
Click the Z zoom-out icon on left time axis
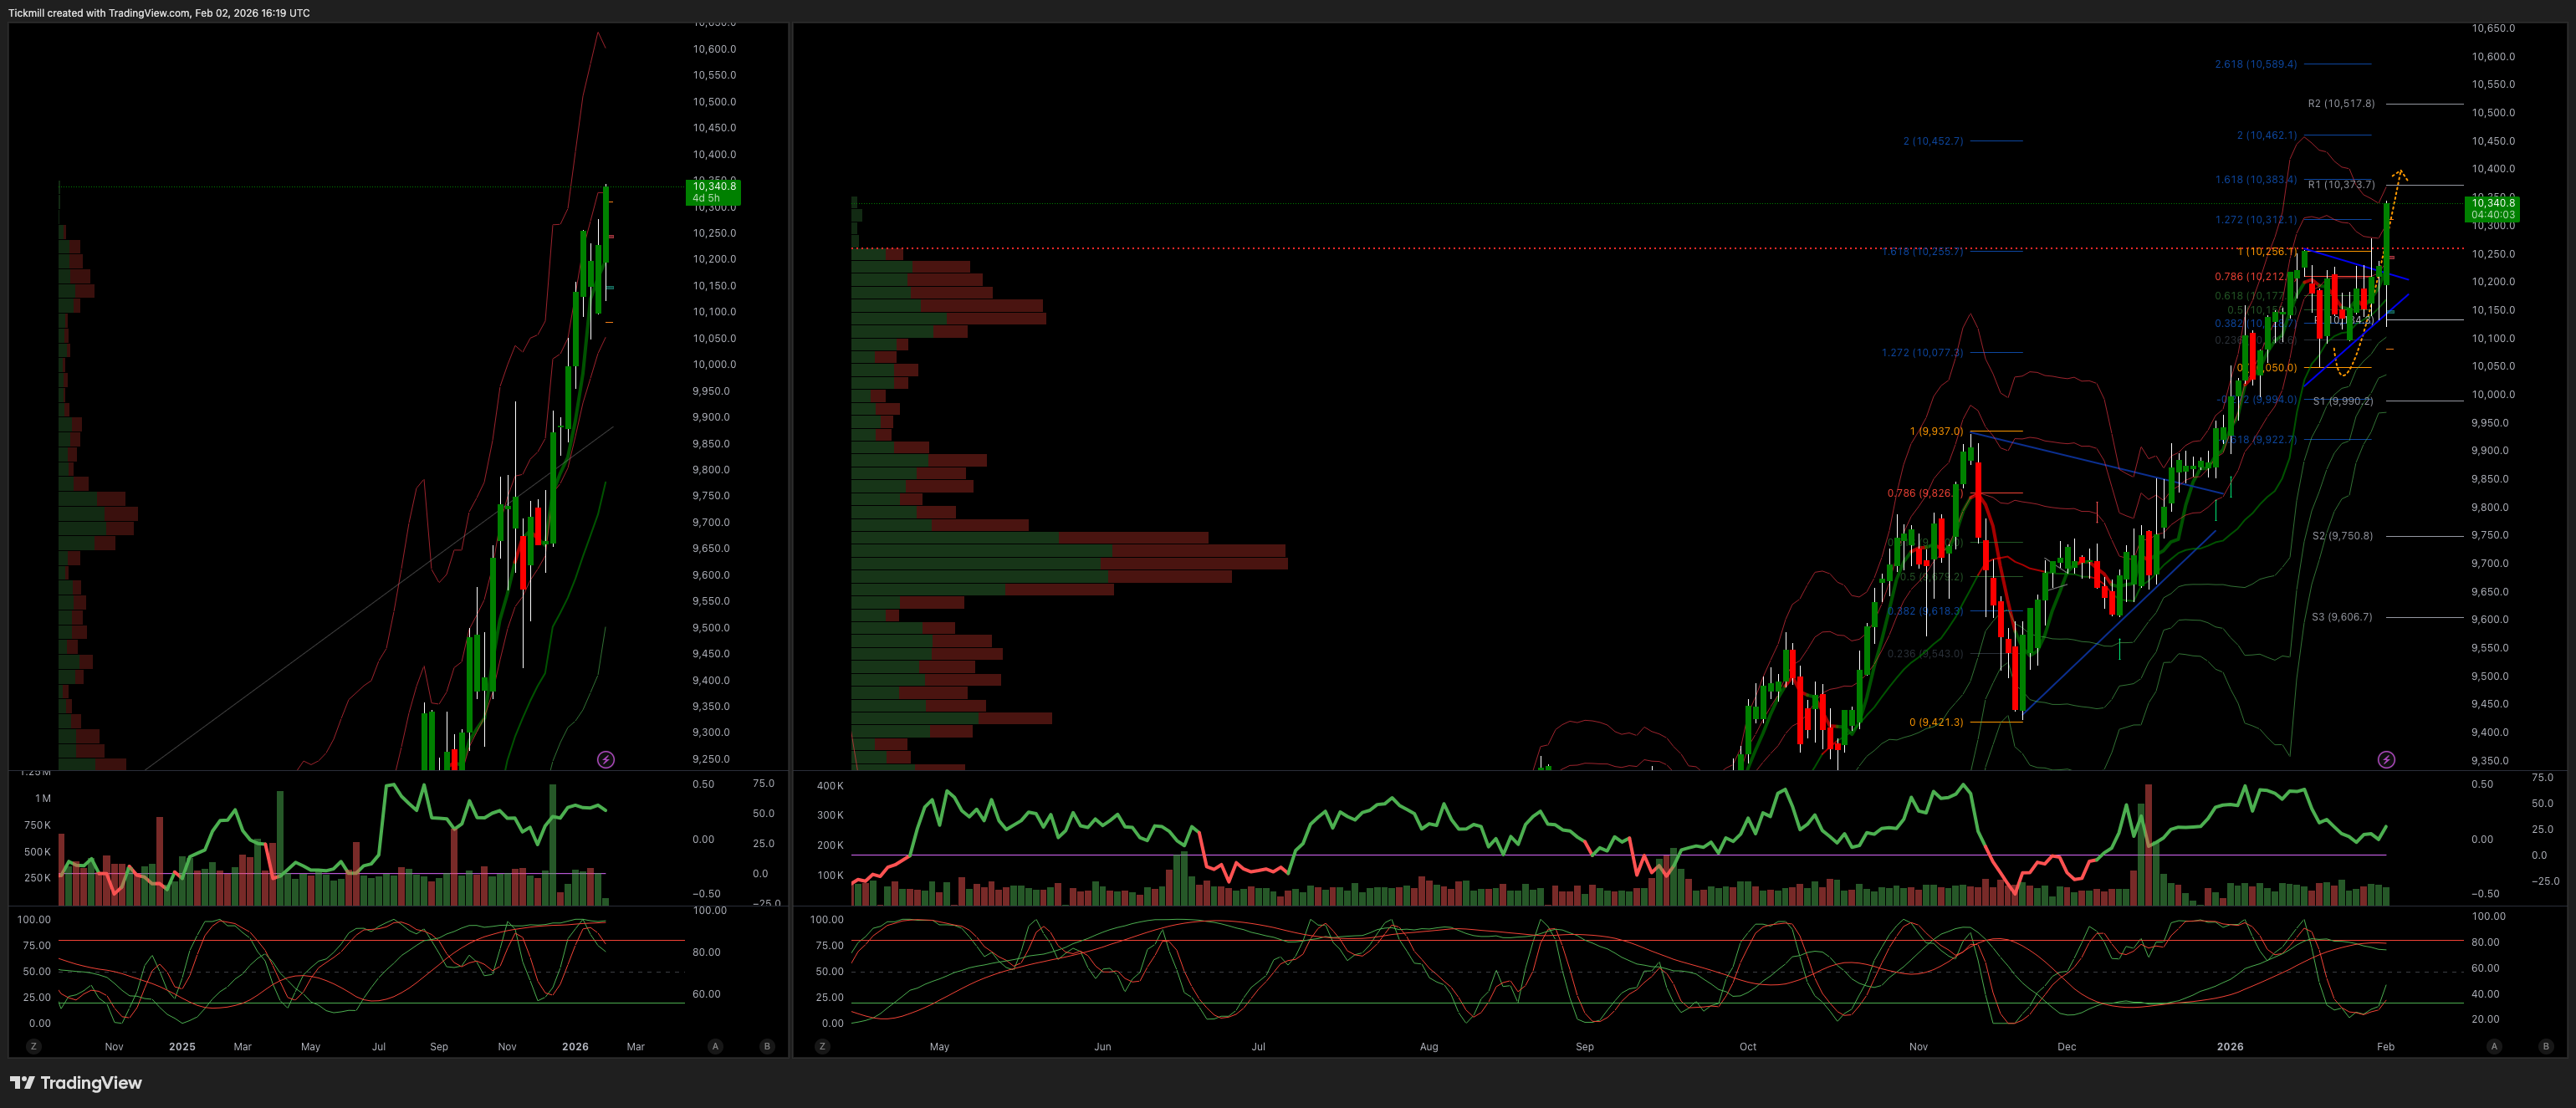coord(33,1046)
